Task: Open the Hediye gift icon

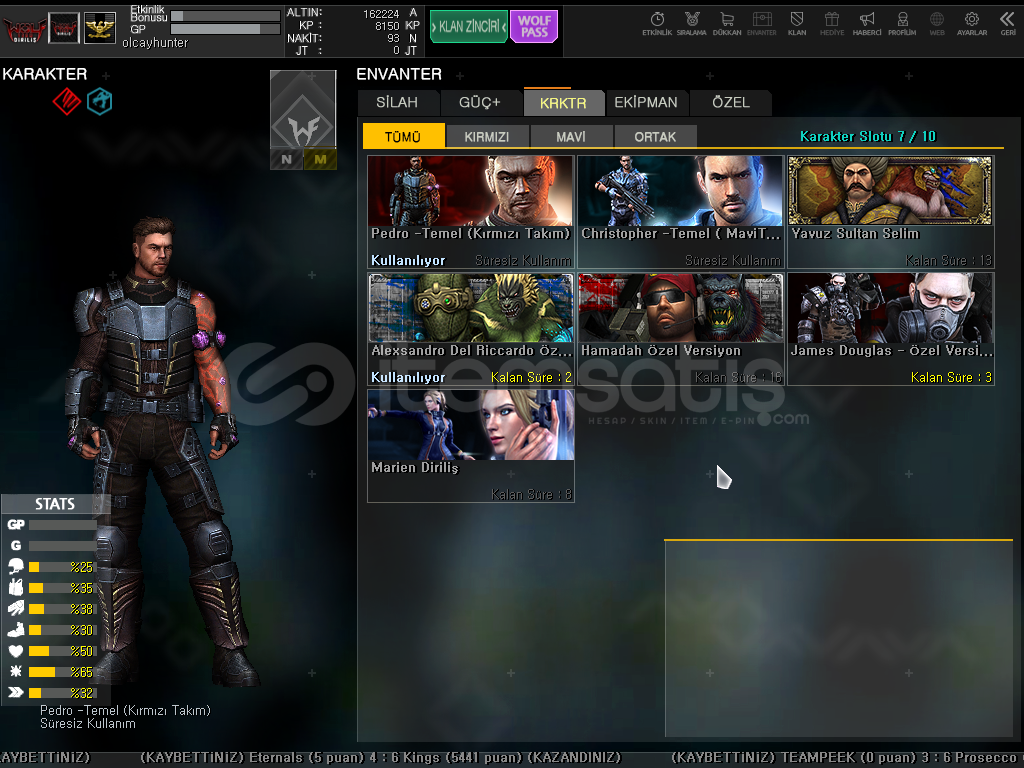Action: click(x=832, y=24)
